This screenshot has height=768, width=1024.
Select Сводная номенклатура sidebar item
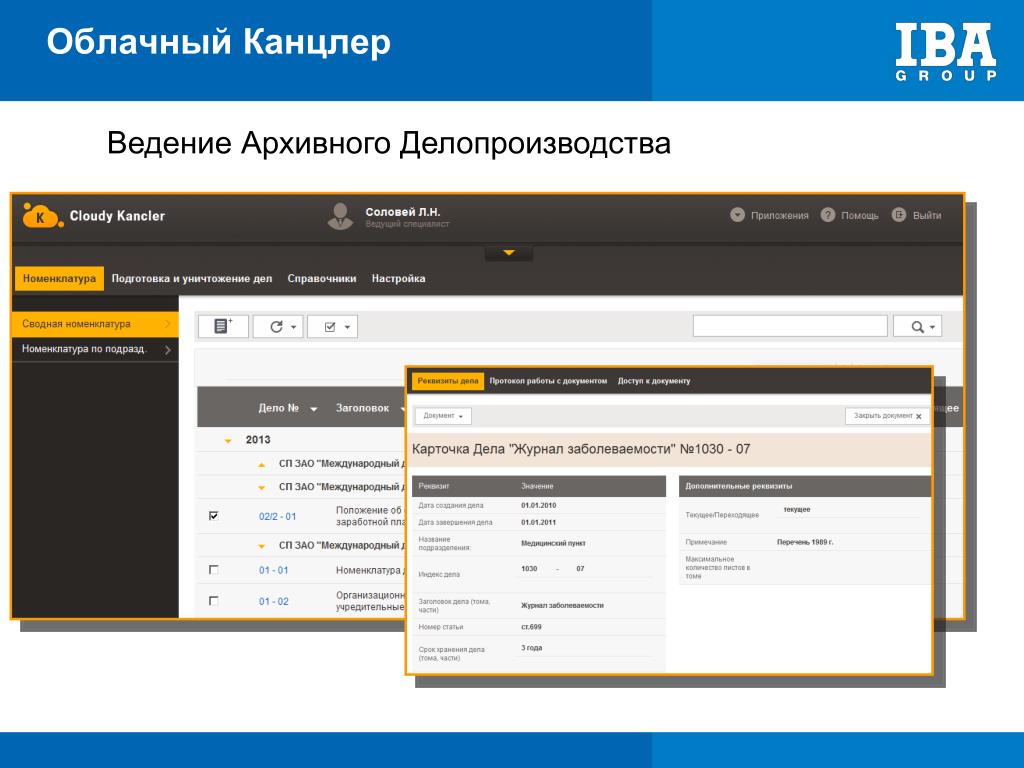pyautogui.click(x=95, y=324)
